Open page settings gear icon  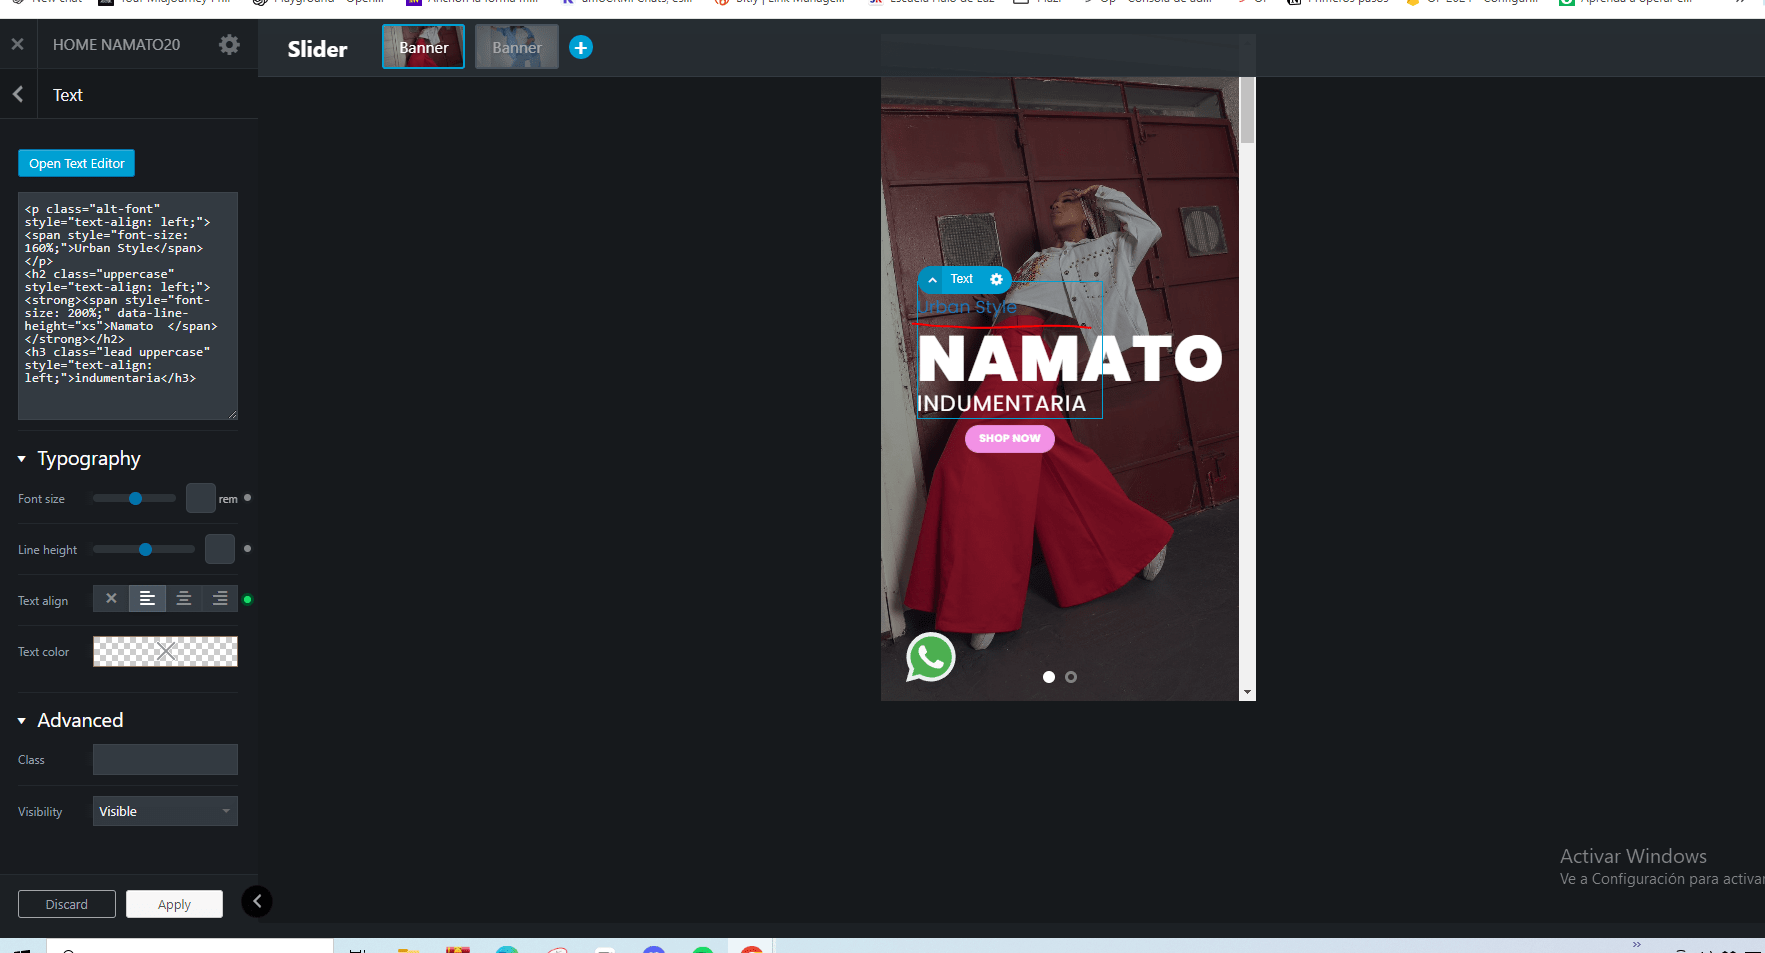229,44
